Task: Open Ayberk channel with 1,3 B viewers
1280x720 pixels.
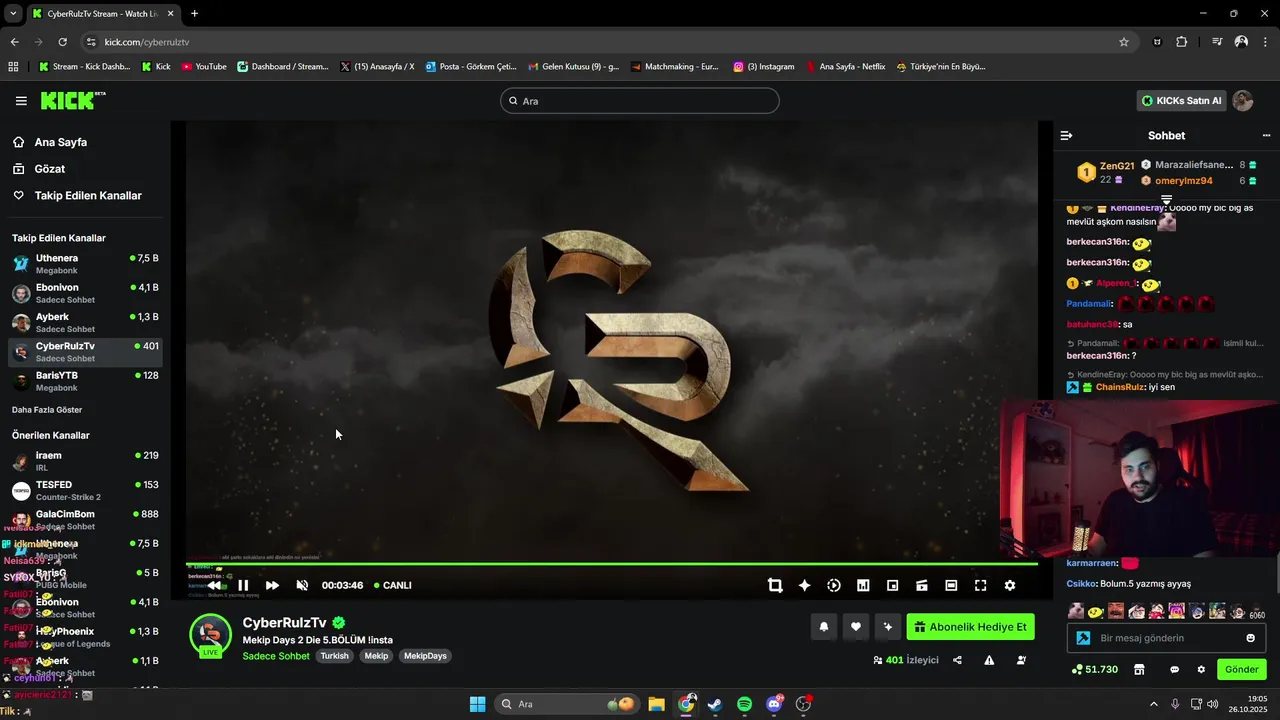Action: 85,322
